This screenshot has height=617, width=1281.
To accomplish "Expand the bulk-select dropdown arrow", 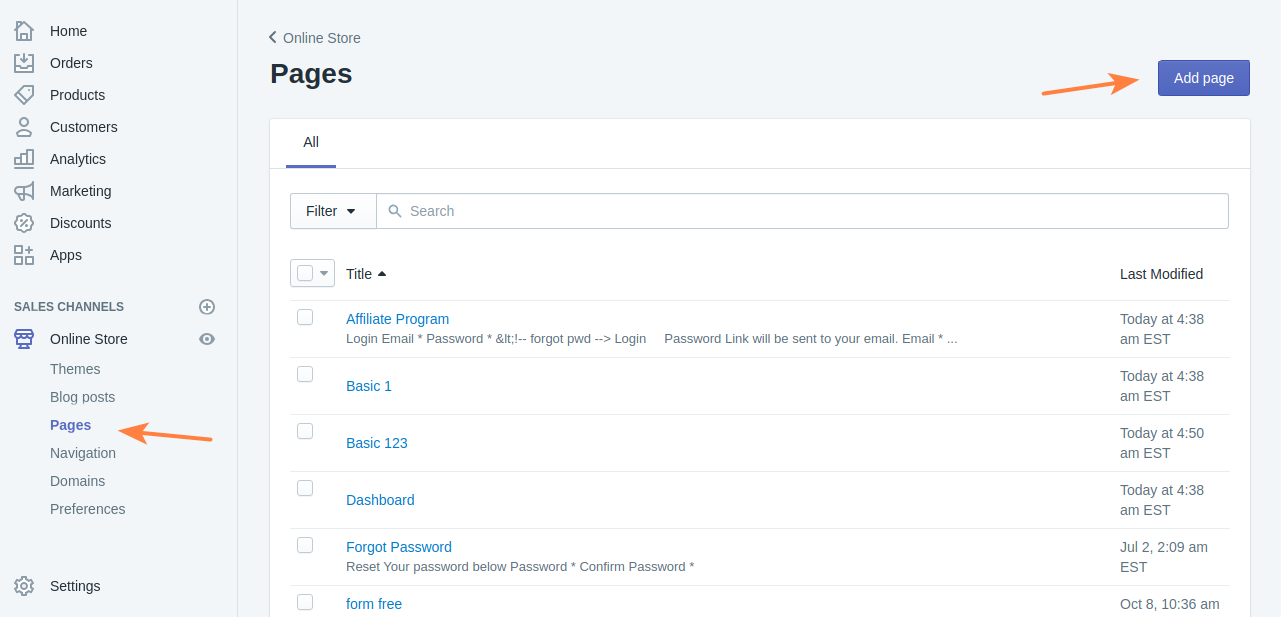I will [324, 272].
